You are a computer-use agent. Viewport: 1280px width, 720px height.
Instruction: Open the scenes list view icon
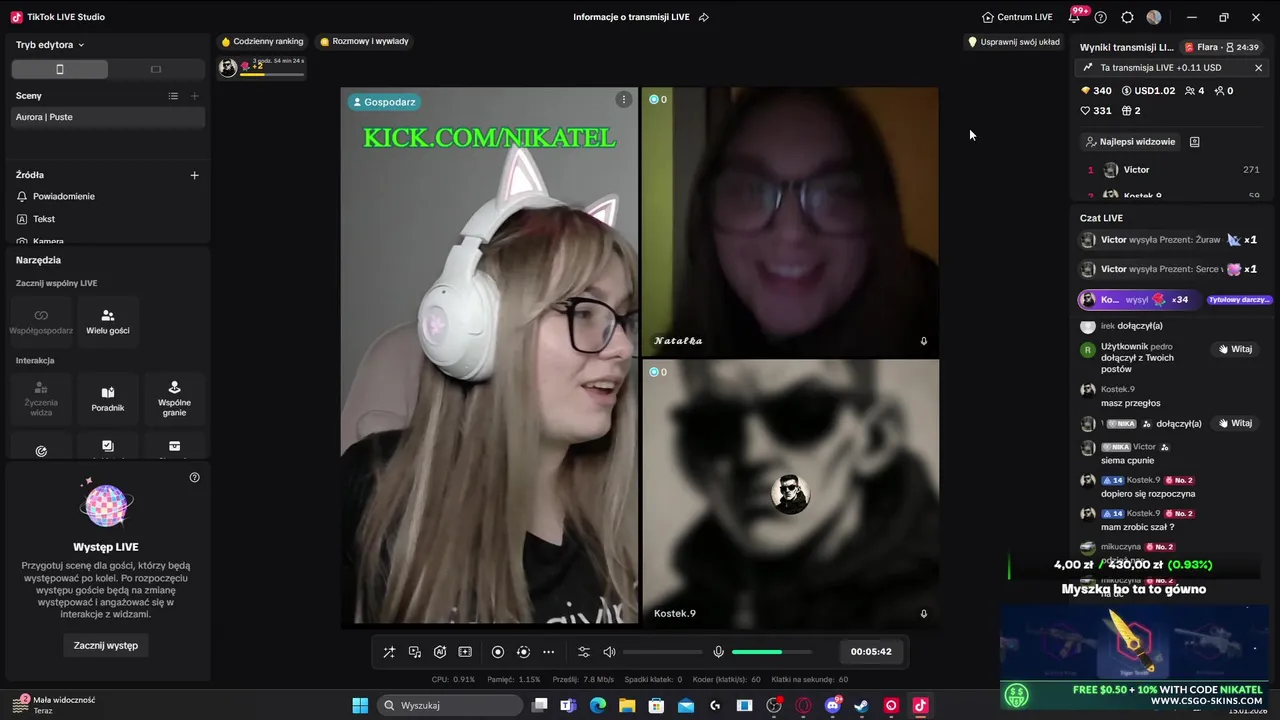pos(173,96)
